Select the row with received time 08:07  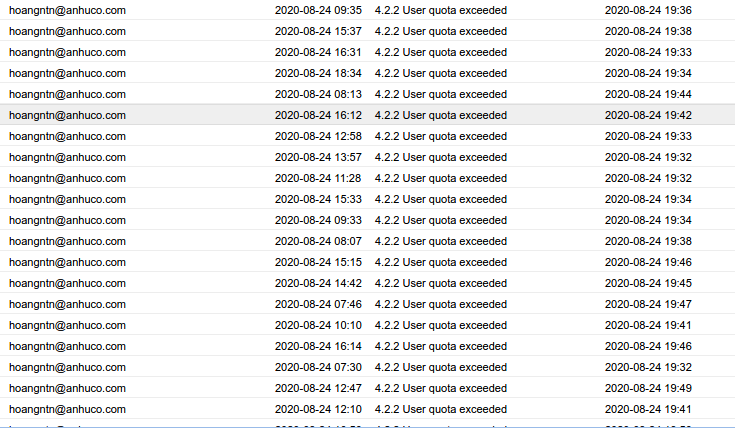pyautogui.click(x=368, y=241)
